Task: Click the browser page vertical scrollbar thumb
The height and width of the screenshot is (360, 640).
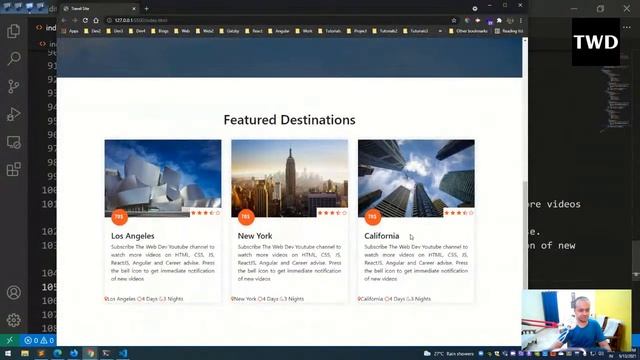Action: point(525,236)
